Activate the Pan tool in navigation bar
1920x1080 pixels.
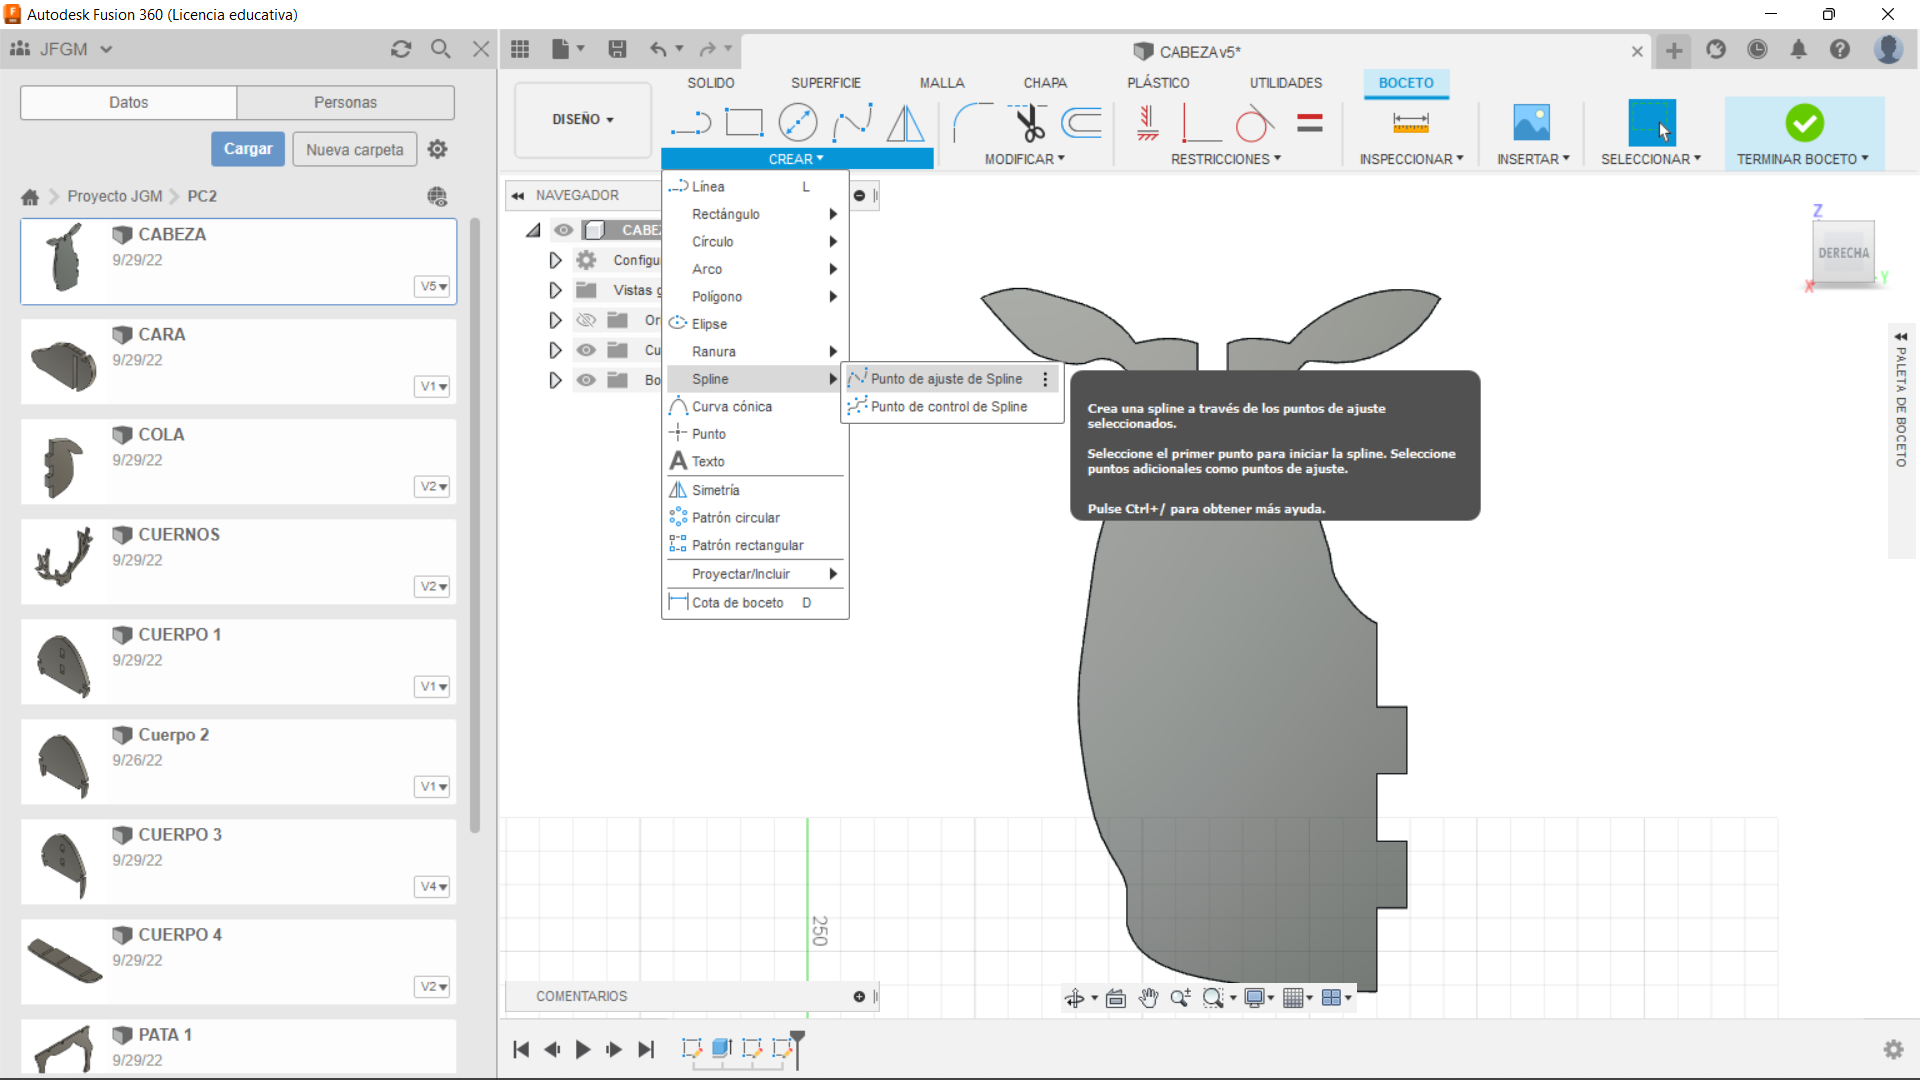coord(1149,997)
